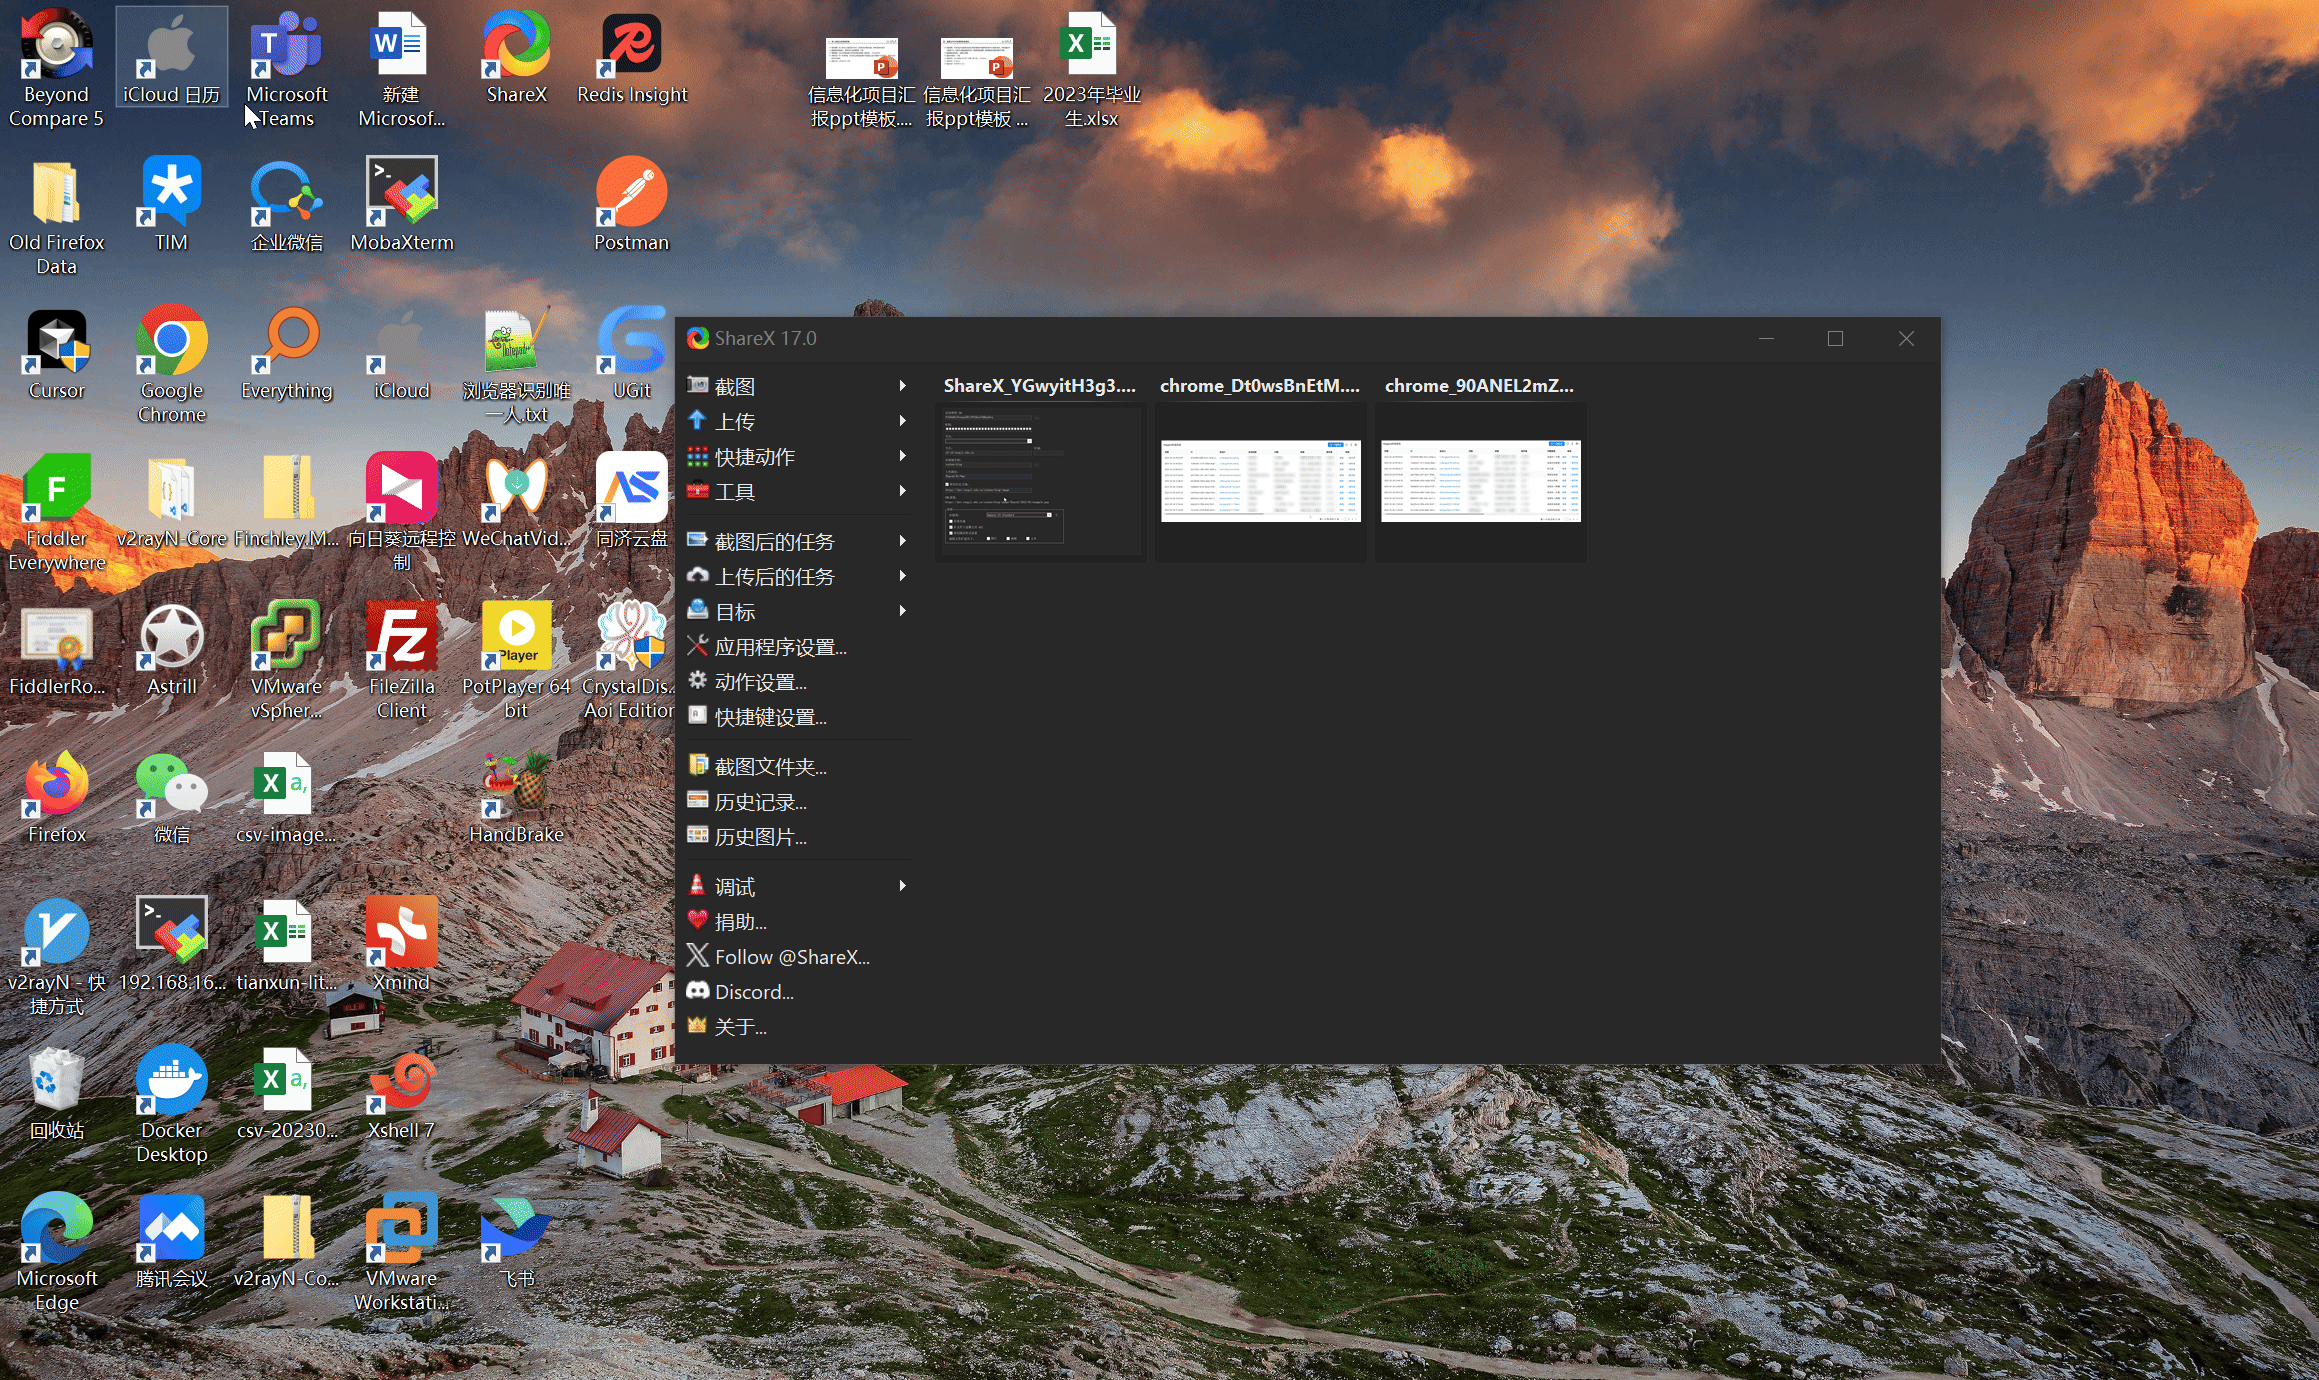This screenshot has height=1380, width=2319.
Task: Click the chrome_DtOwsBnEtM.... file name label
Action: pos(1260,385)
